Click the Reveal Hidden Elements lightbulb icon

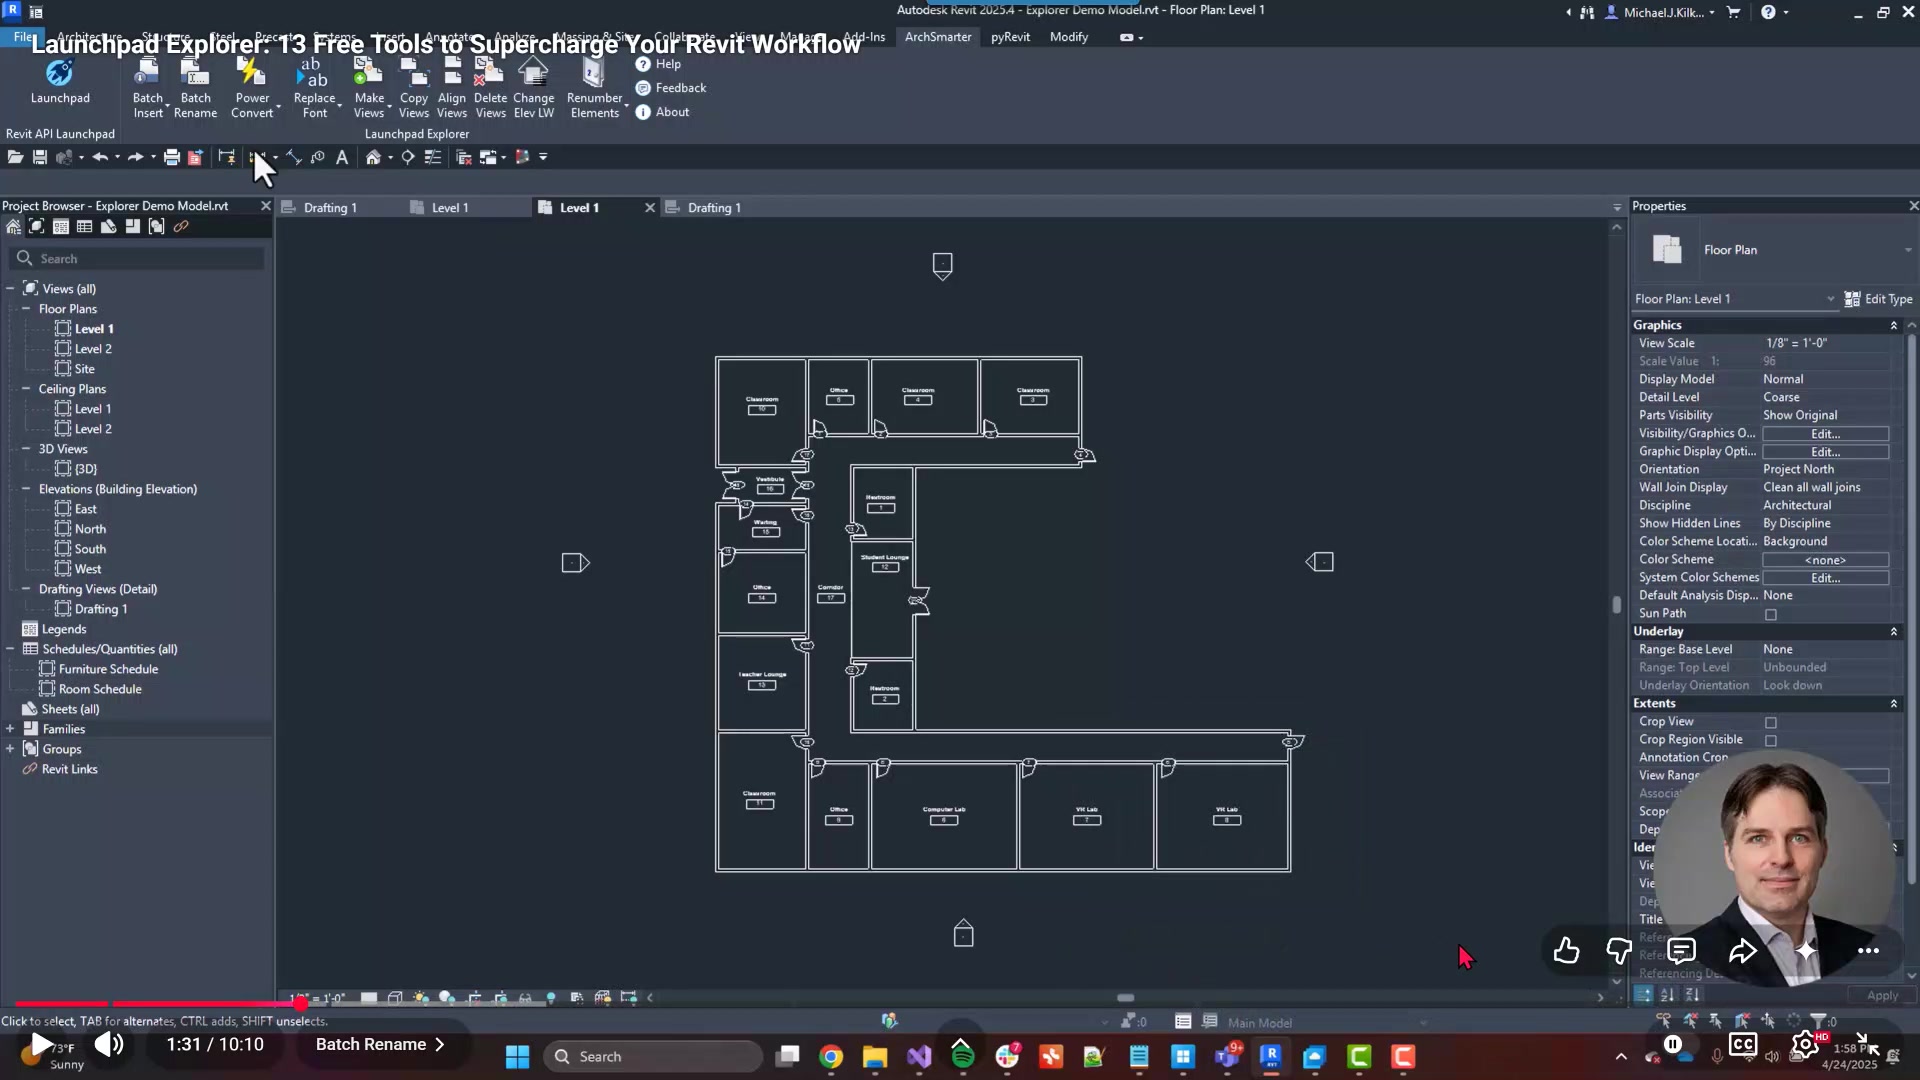(551, 997)
